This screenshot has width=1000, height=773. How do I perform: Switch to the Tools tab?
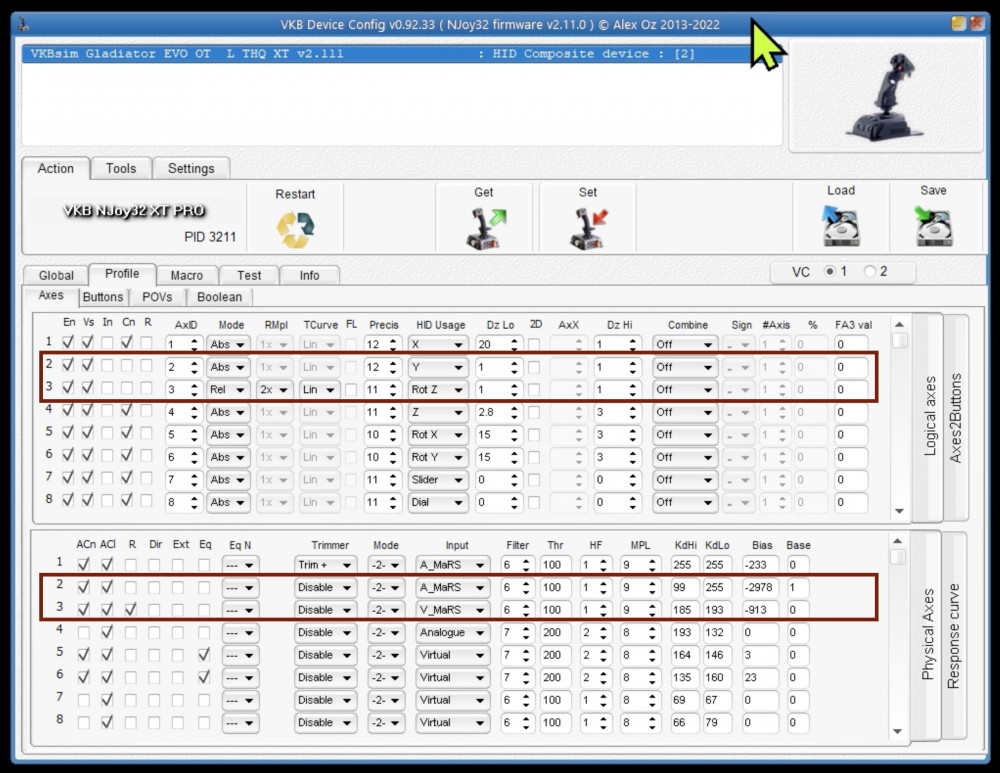(x=121, y=168)
